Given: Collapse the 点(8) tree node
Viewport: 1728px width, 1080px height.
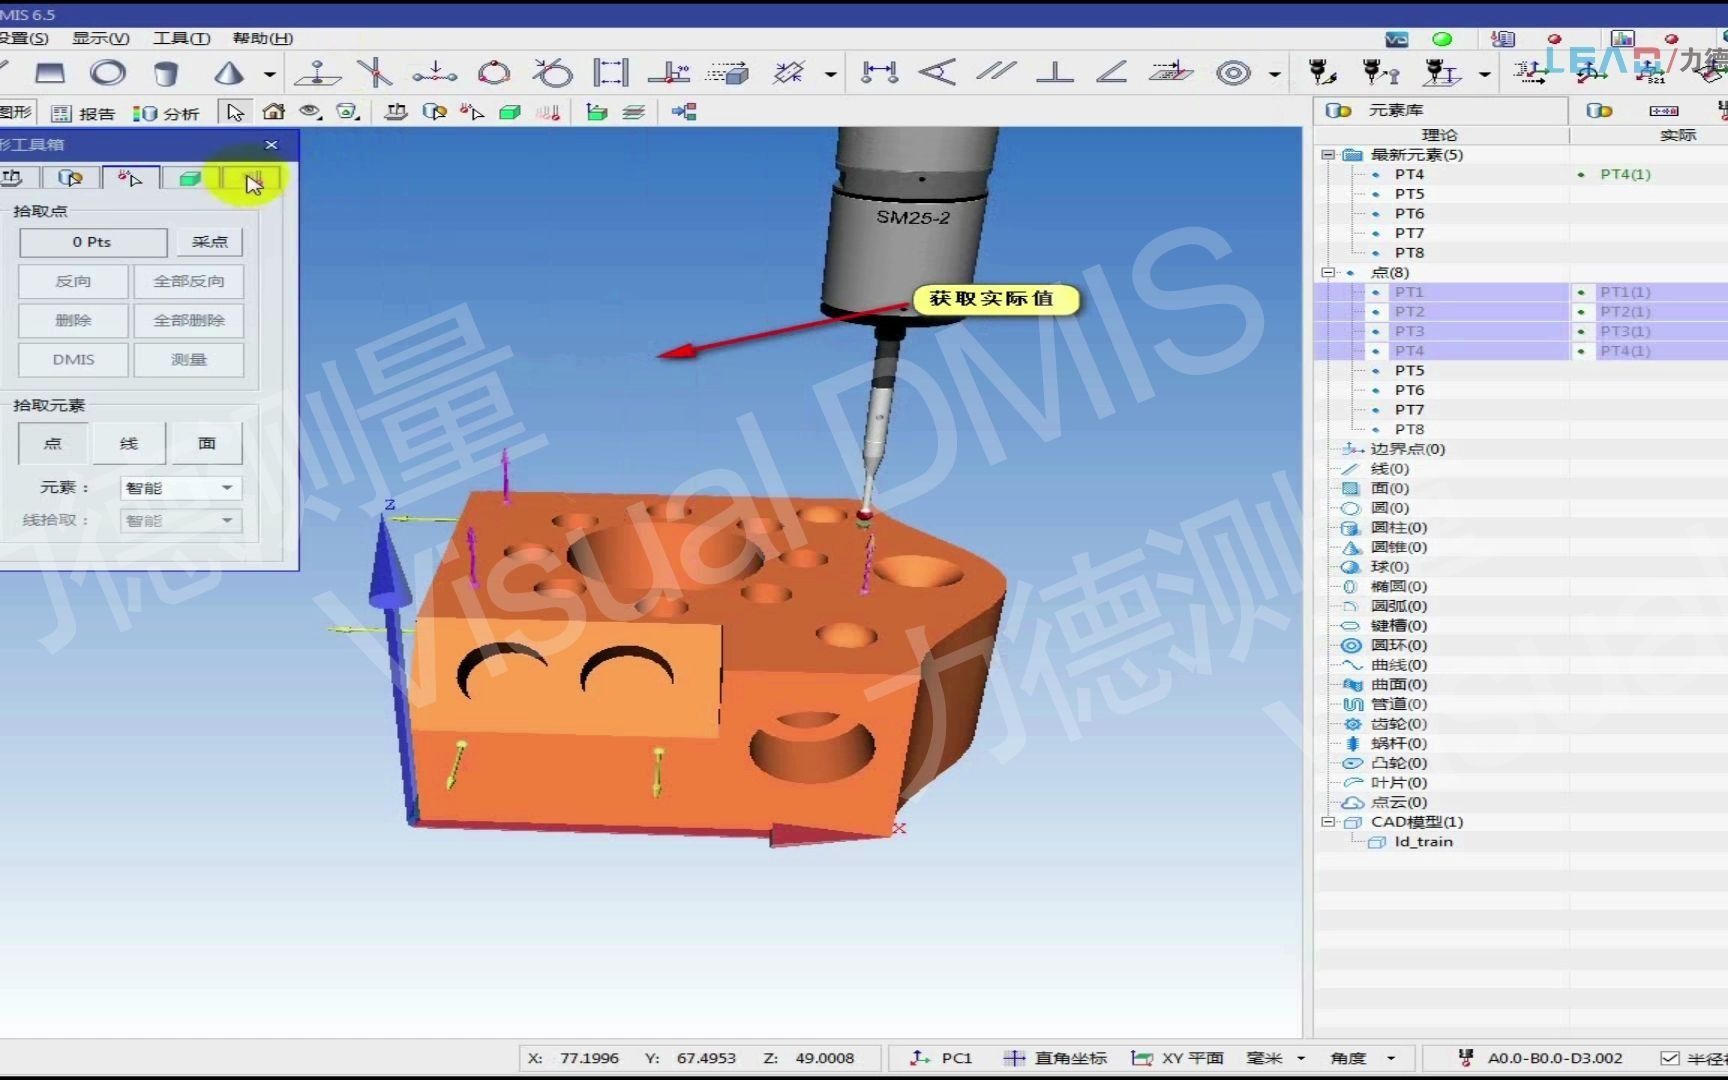Looking at the screenshot, I should click(1327, 272).
